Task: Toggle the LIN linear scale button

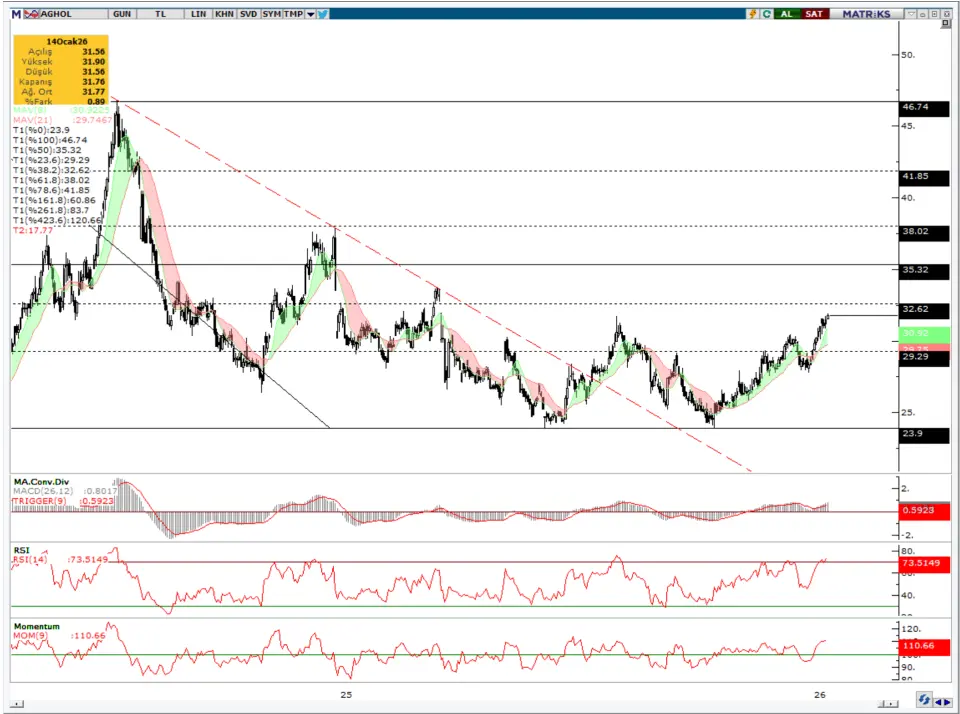Action: coord(198,14)
